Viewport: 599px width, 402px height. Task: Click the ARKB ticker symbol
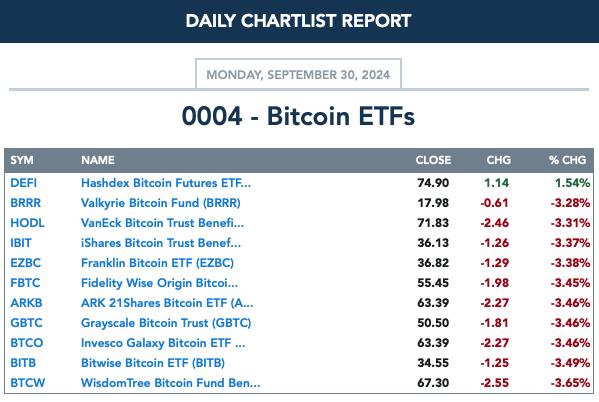click(26, 303)
